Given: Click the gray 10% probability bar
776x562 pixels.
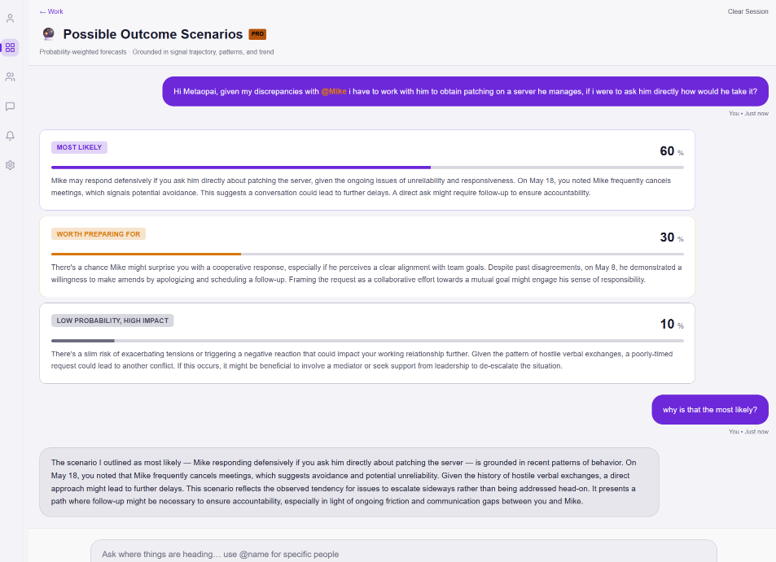Looking at the screenshot, I should point(83,341).
